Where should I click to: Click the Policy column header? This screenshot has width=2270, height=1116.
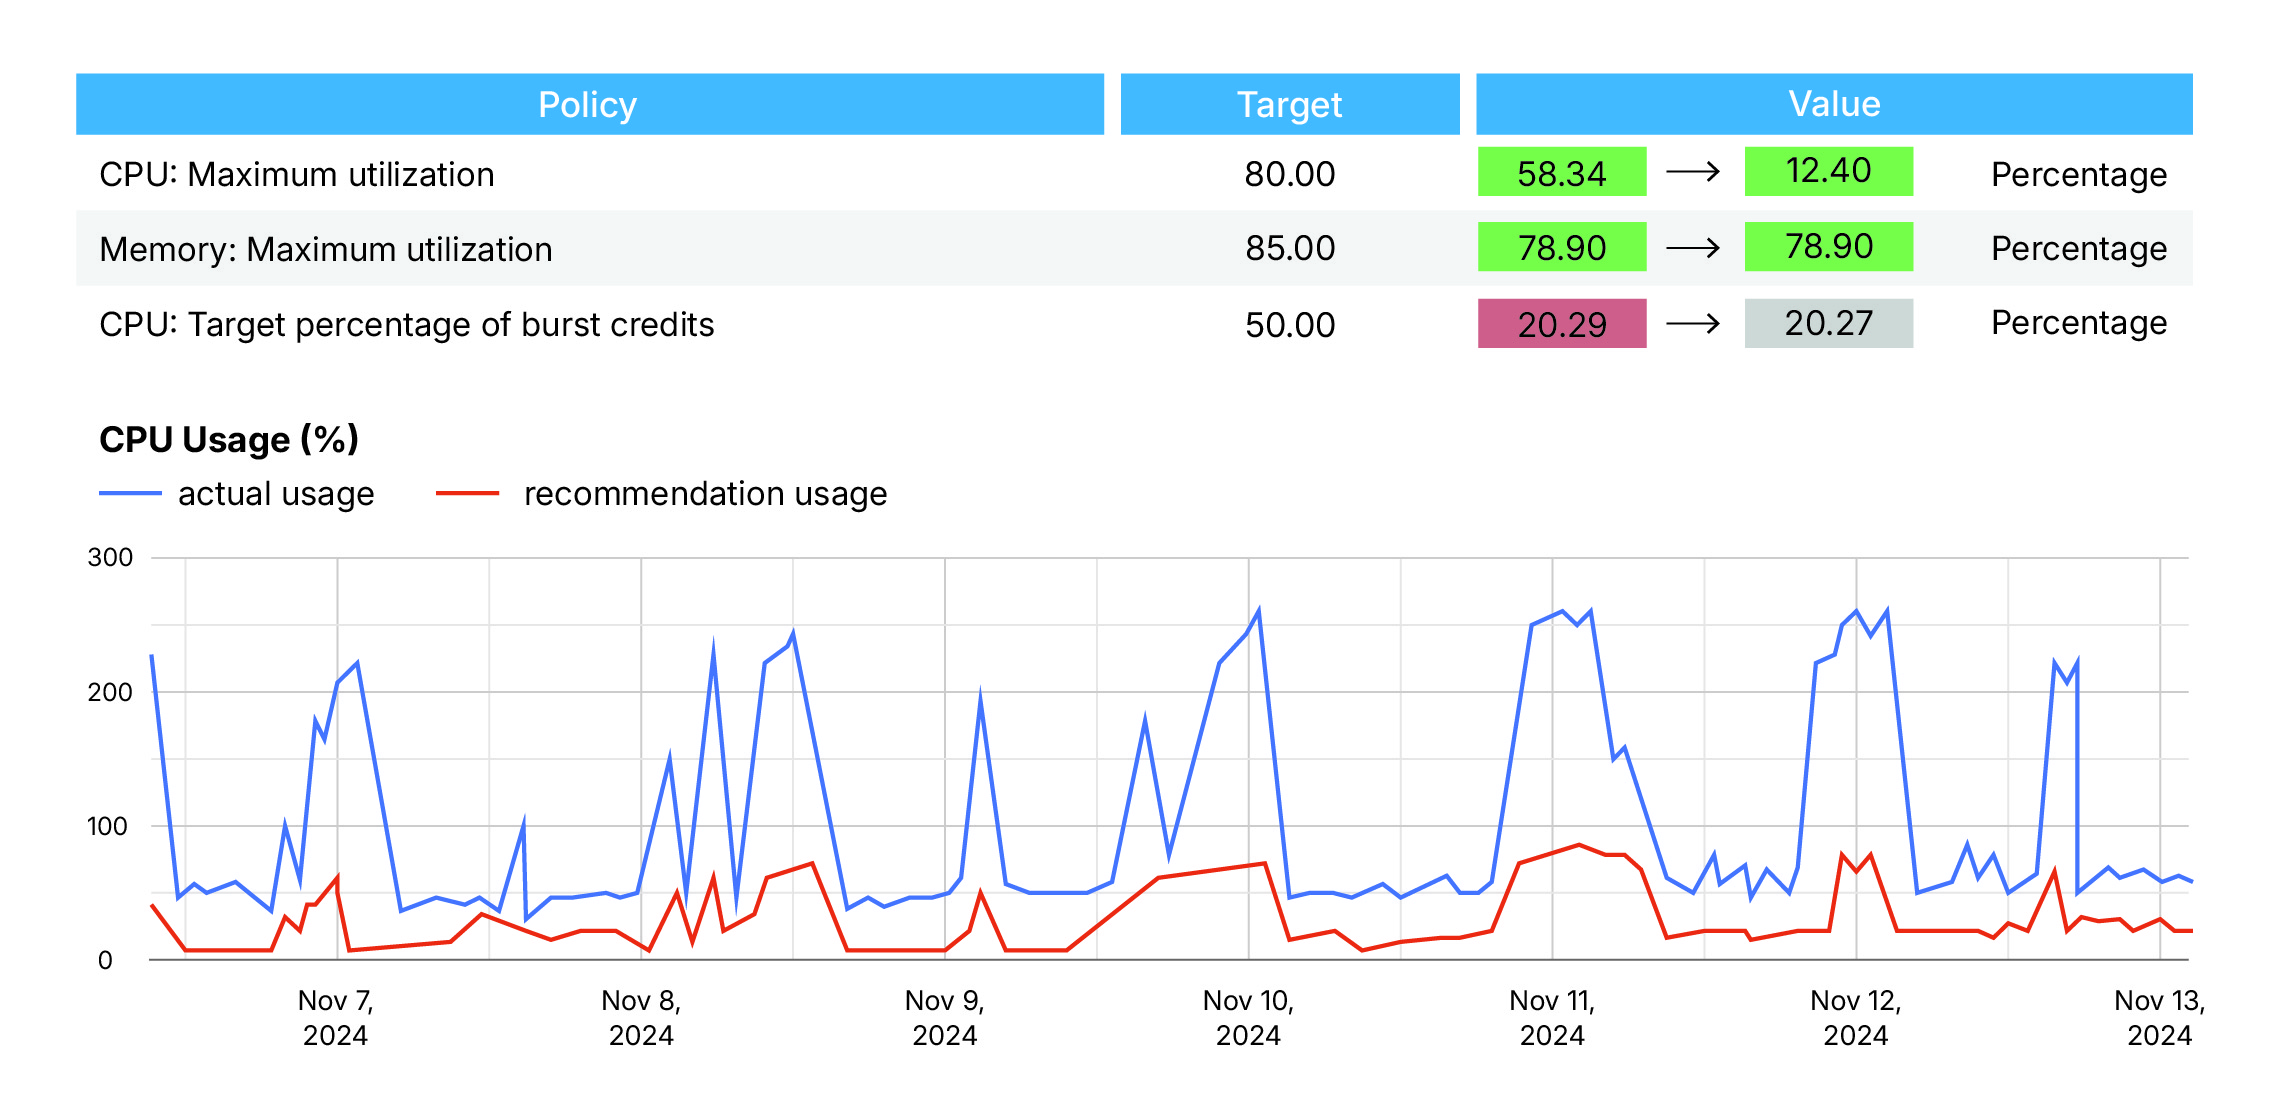(x=590, y=104)
